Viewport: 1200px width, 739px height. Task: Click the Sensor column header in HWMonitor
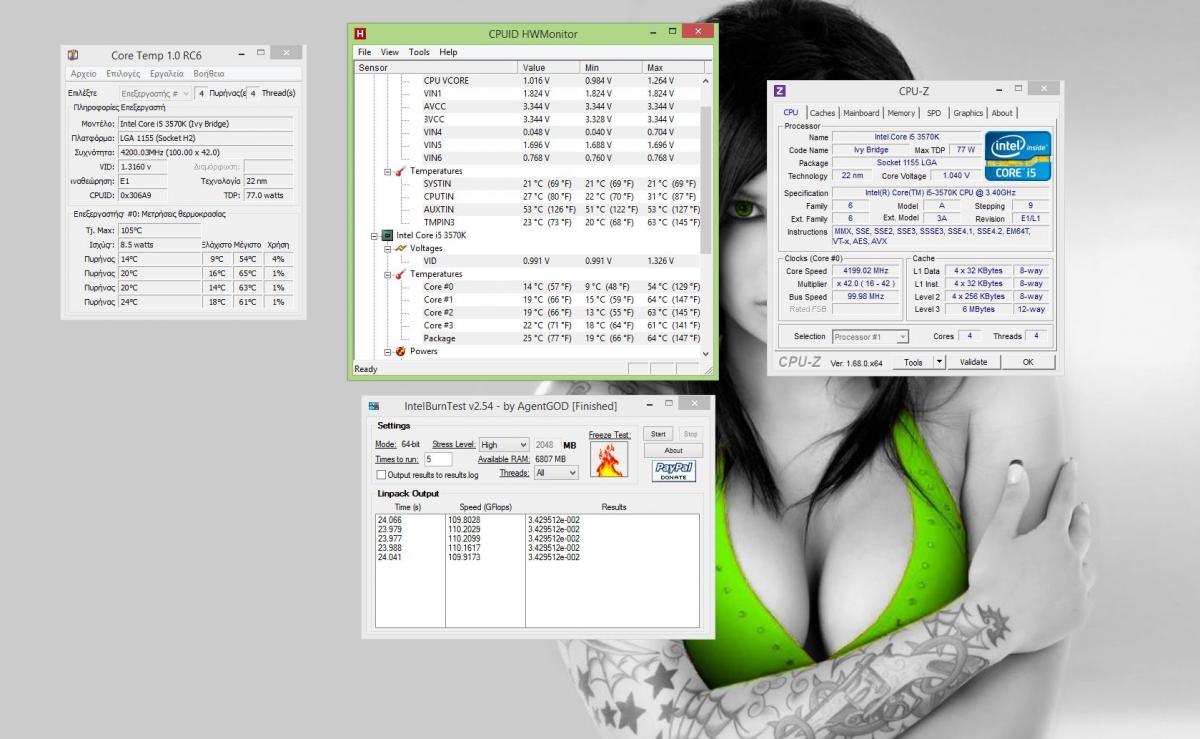[x=437, y=67]
